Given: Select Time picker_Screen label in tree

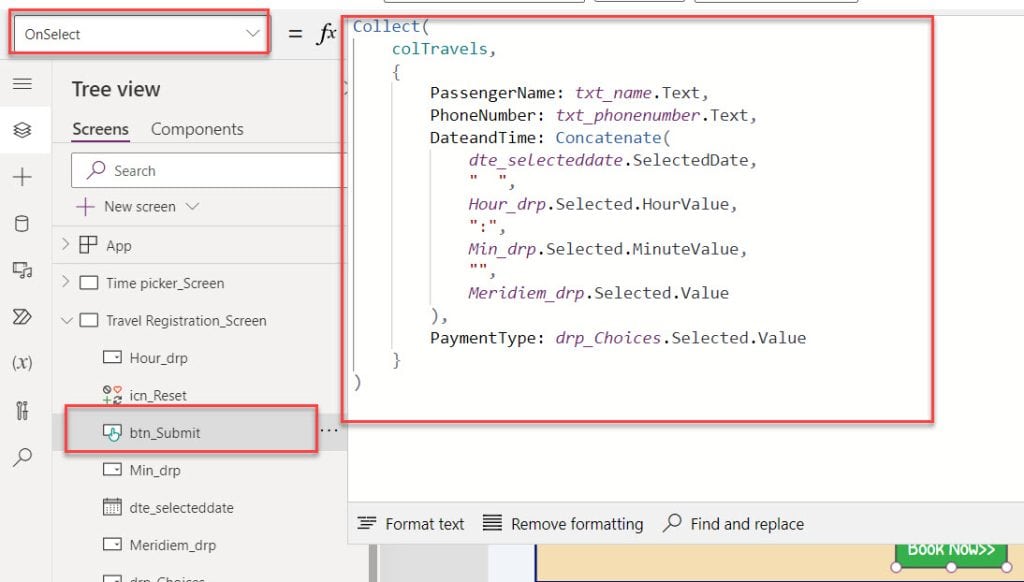Looking at the screenshot, I should [165, 283].
